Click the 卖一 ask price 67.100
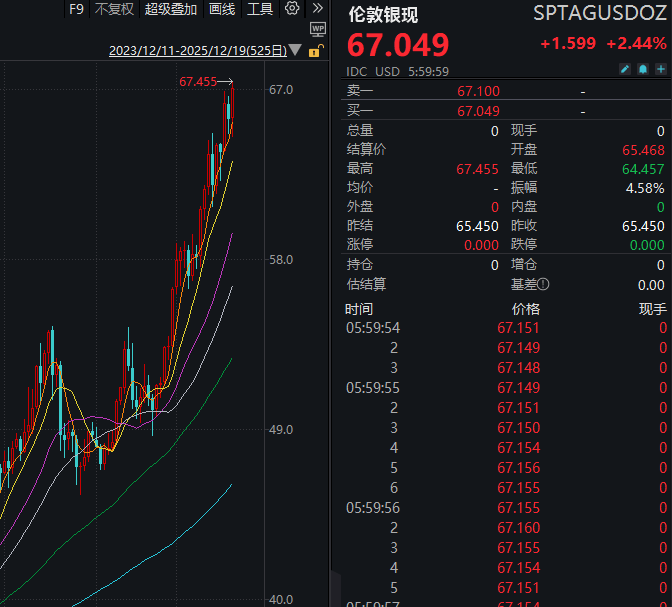Image resolution: width=672 pixels, height=607 pixels. (478, 91)
